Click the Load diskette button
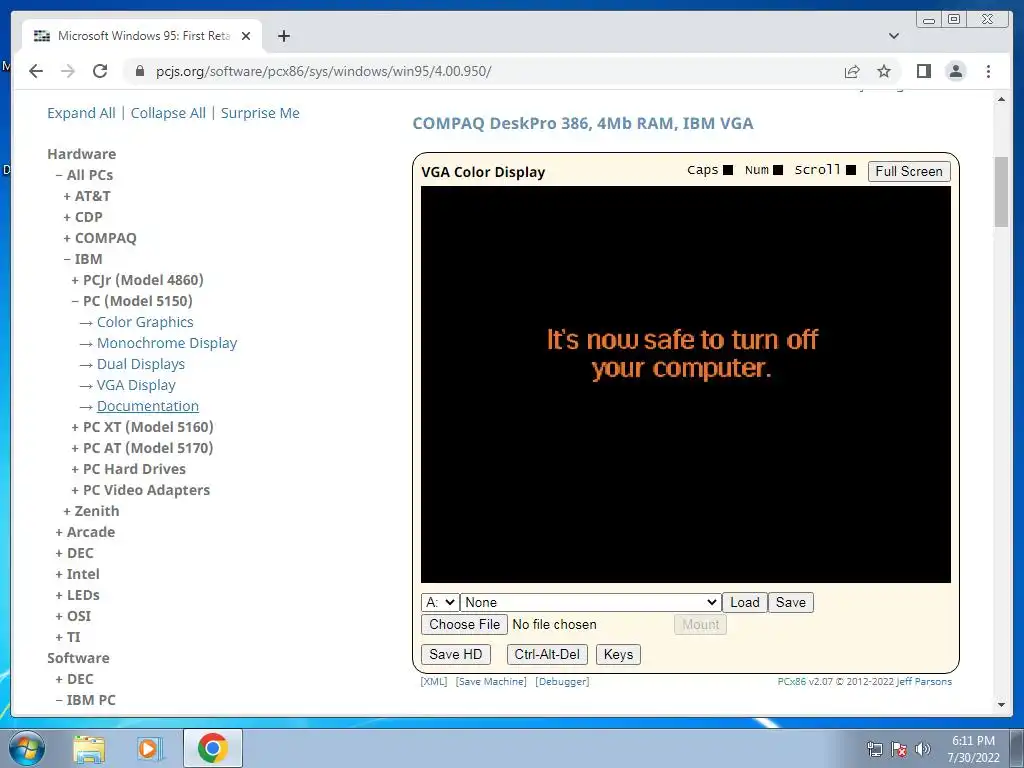The image size is (1024, 768). pyautogui.click(x=744, y=602)
